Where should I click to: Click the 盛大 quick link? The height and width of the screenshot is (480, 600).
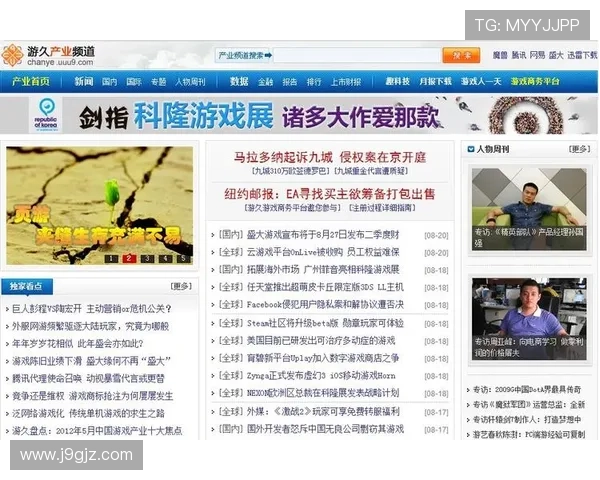click(x=556, y=56)
